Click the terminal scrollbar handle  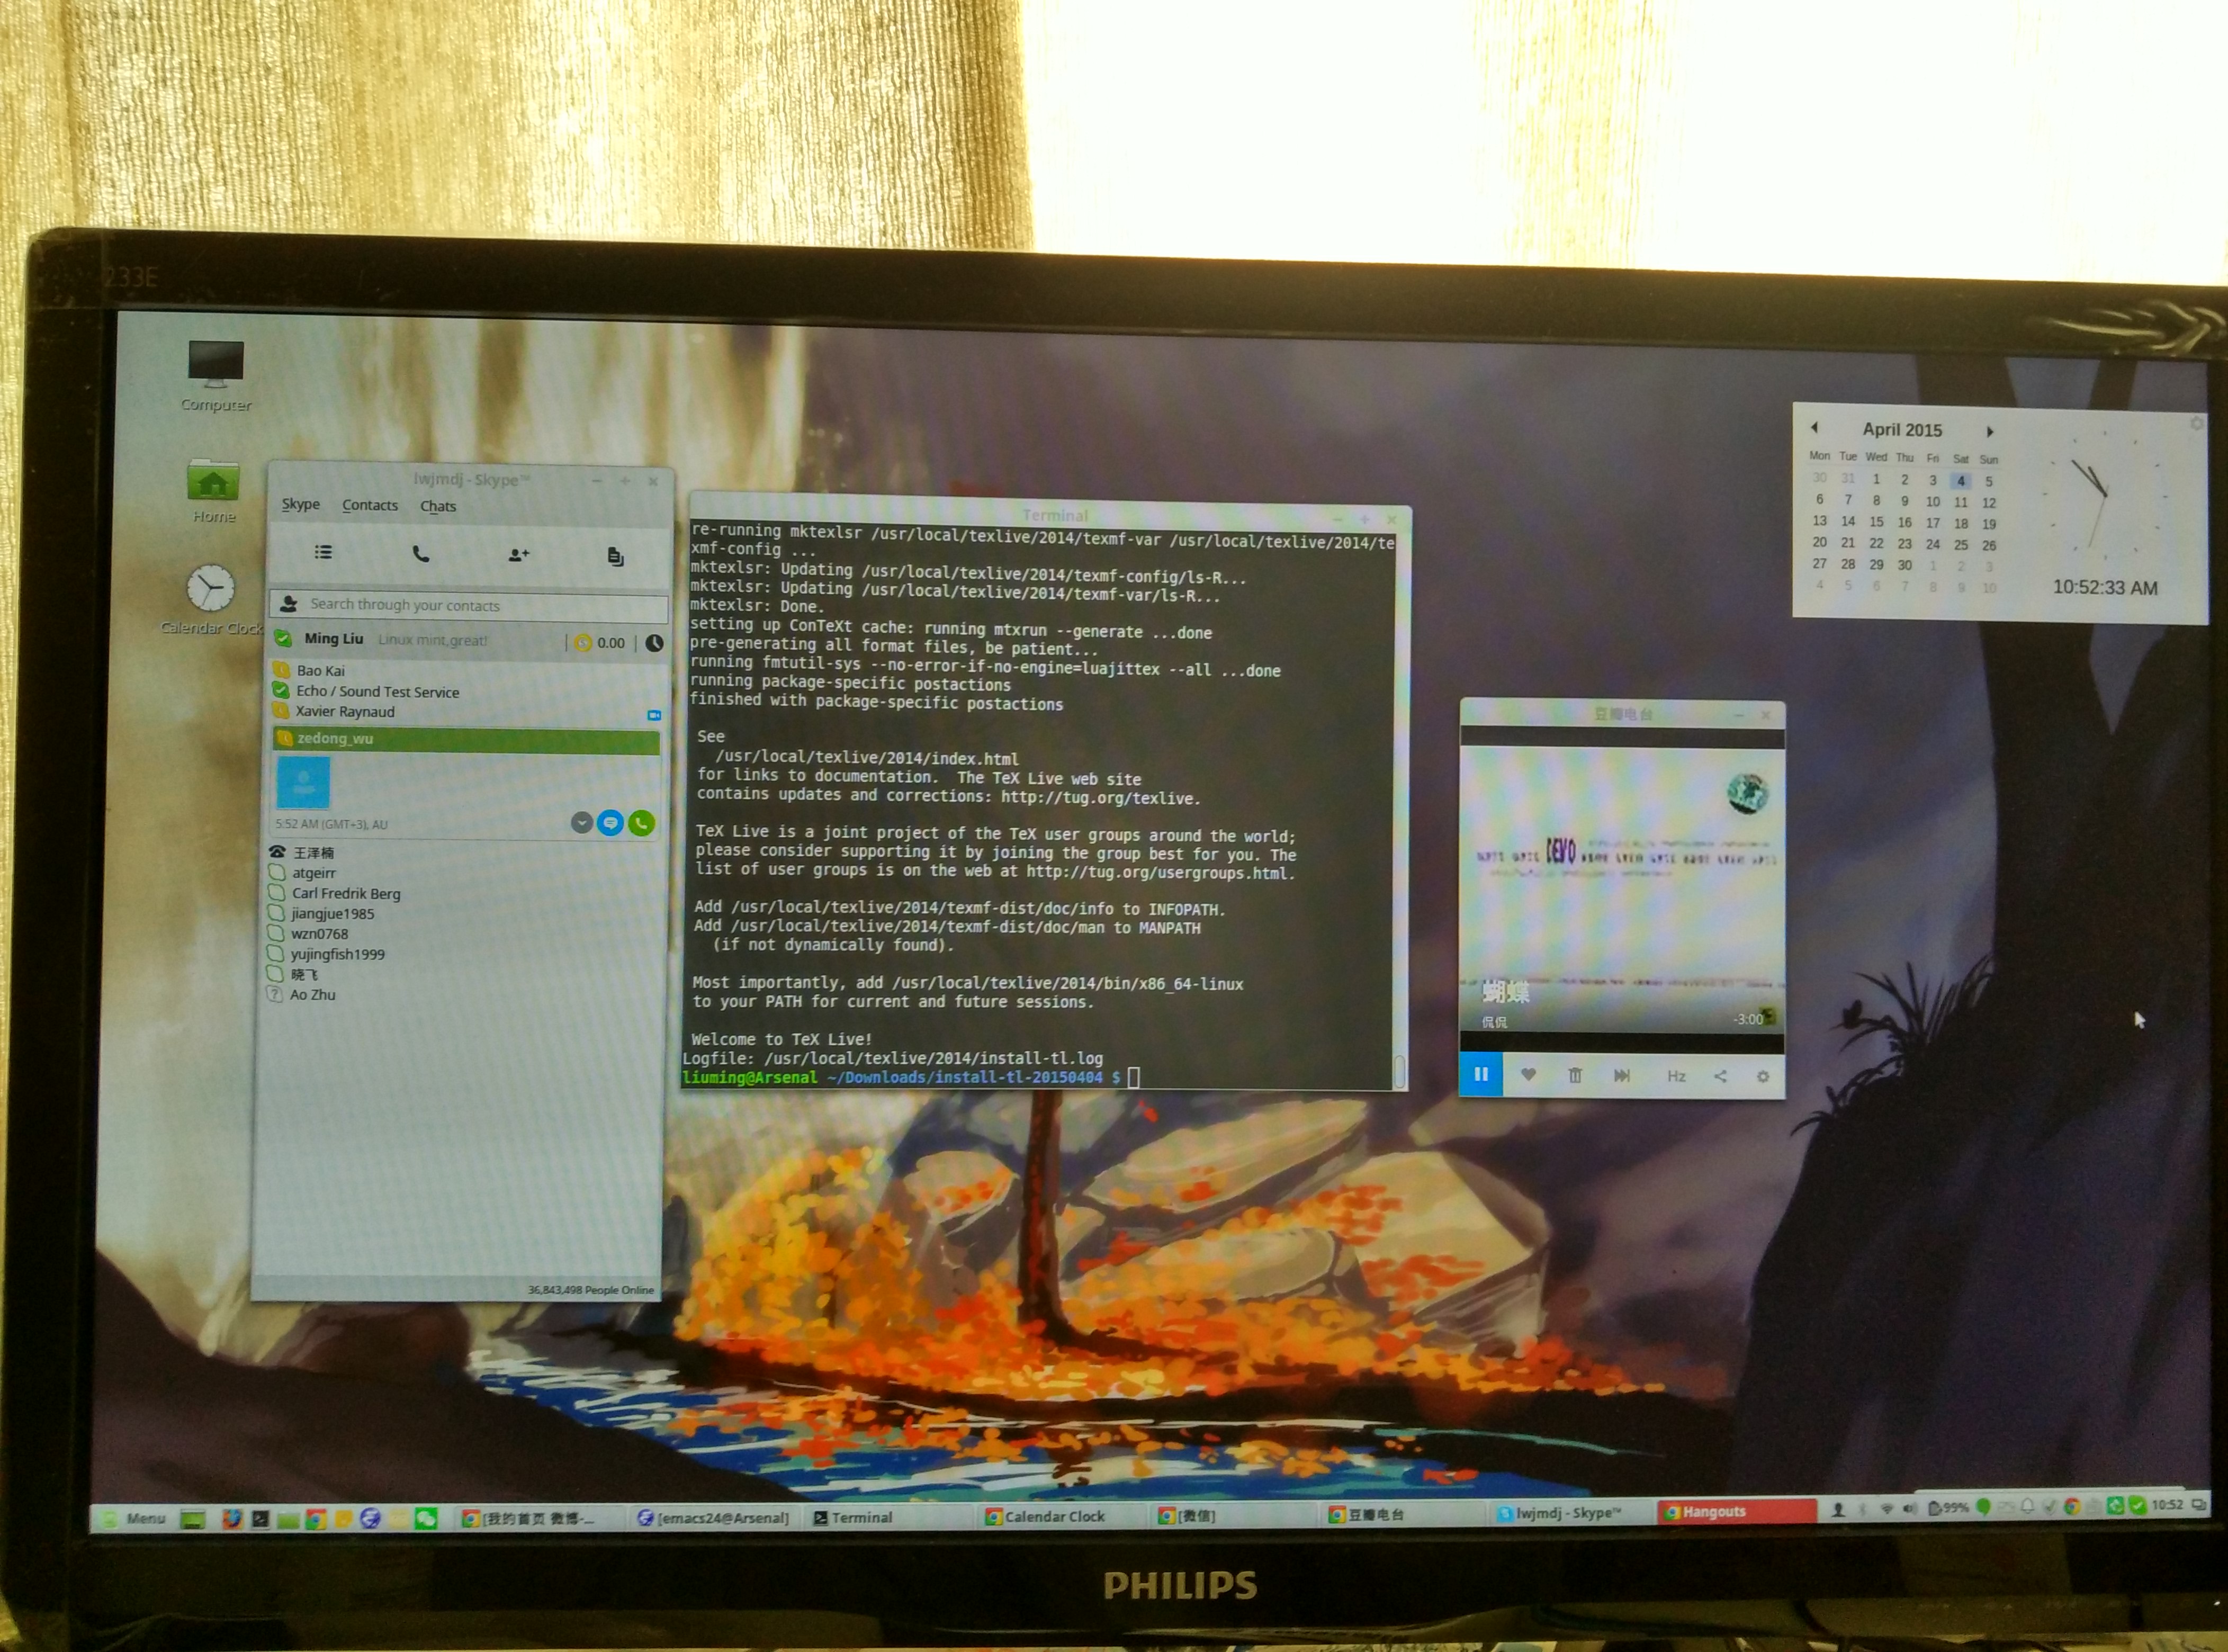[1400, 1071]
